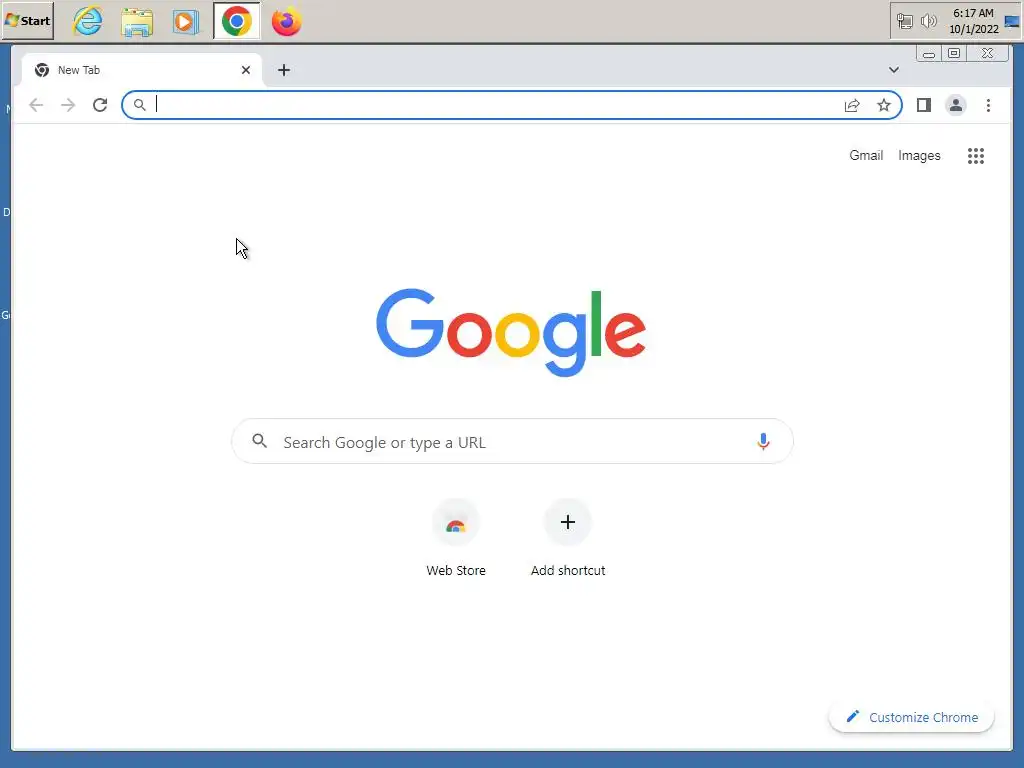Screen dimensions: 1024x768
Task: Click the magnifier icon in Google search box
Action: pyautogui.click(x=259, y=441)
